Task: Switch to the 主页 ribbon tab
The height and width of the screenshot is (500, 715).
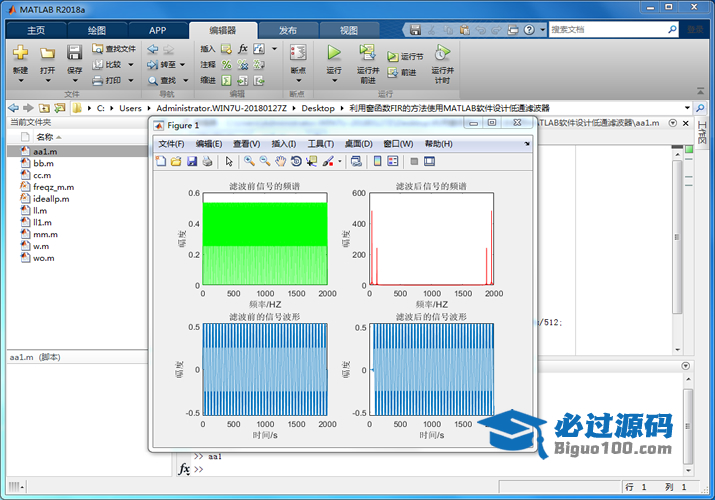Action: pyautogui.click(x=36, y=31)
